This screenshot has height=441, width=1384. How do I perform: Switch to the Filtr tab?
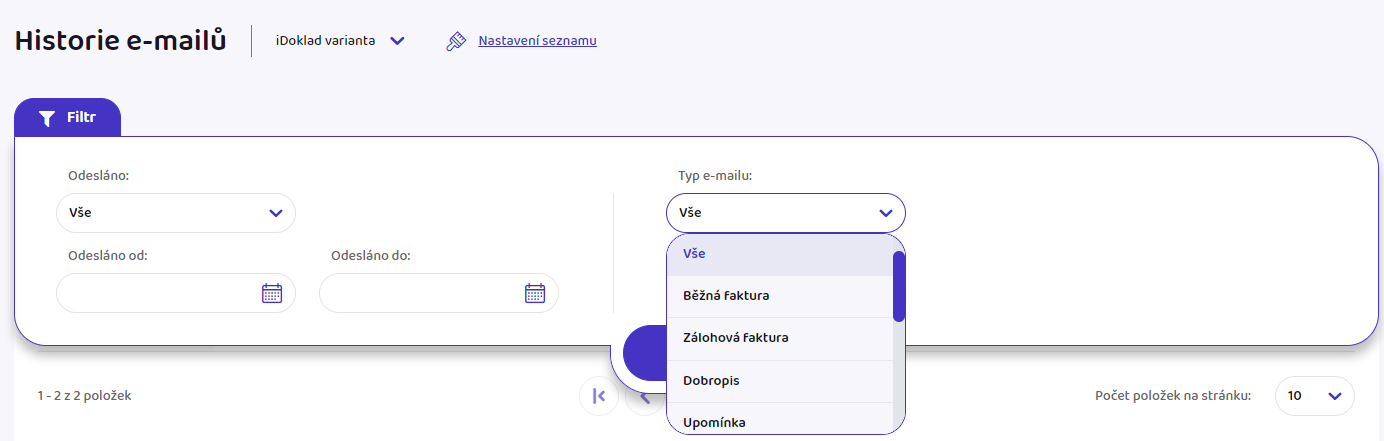[x=67, y=118]
